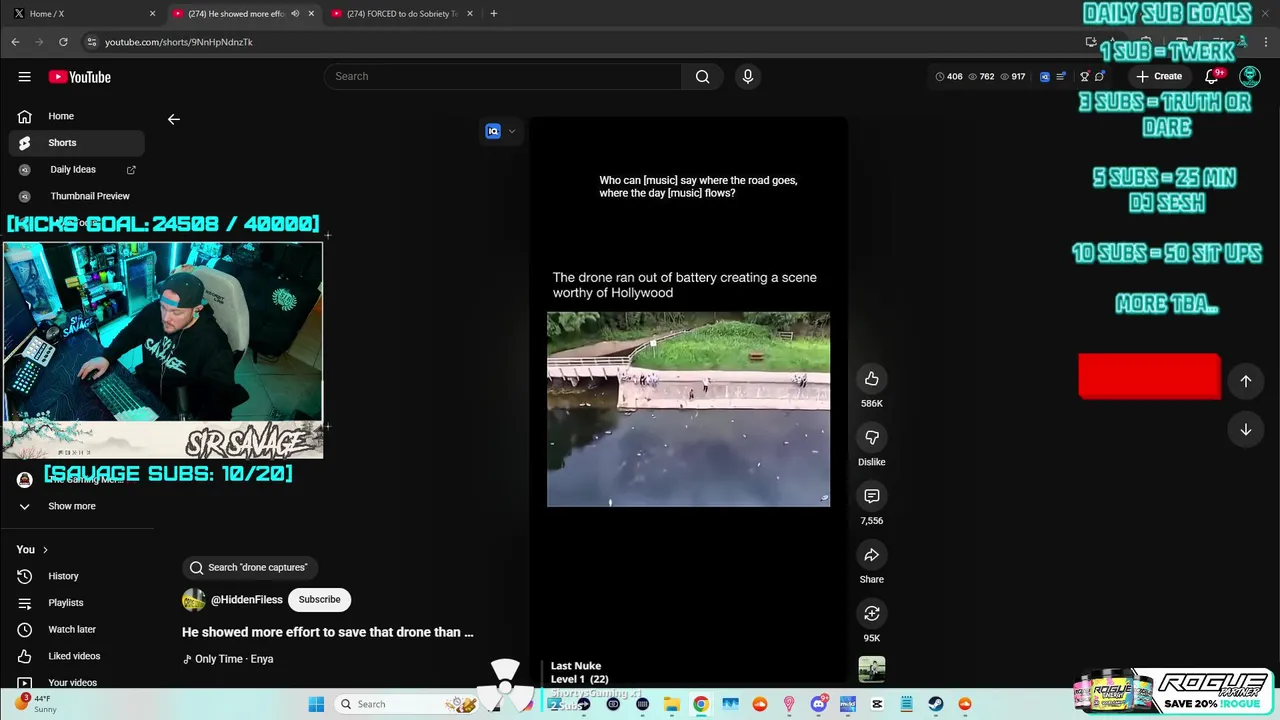This screenshot has width=1280, height=720.
Task: Click the browser address bar URL
Action: tap(179, 42)
